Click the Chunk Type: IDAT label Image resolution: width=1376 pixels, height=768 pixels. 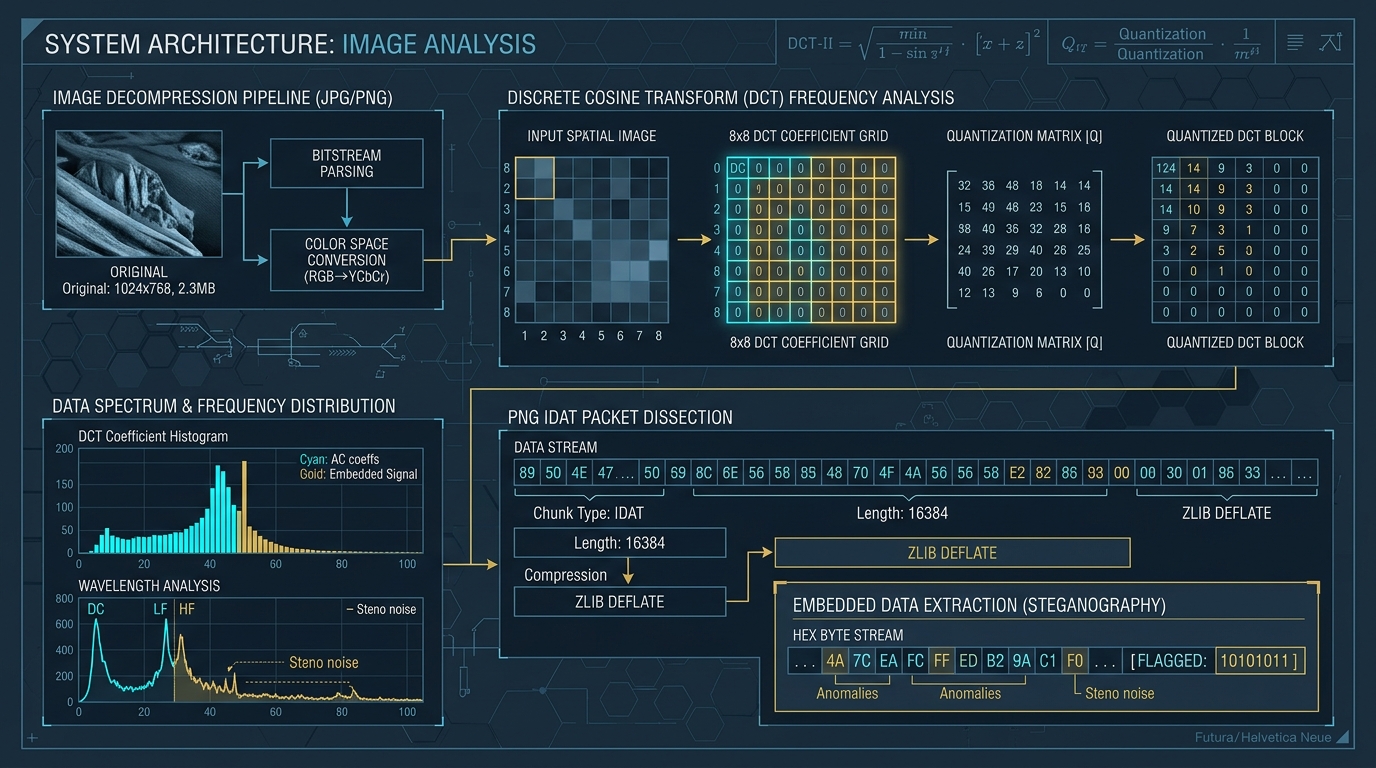click(588, 513)
